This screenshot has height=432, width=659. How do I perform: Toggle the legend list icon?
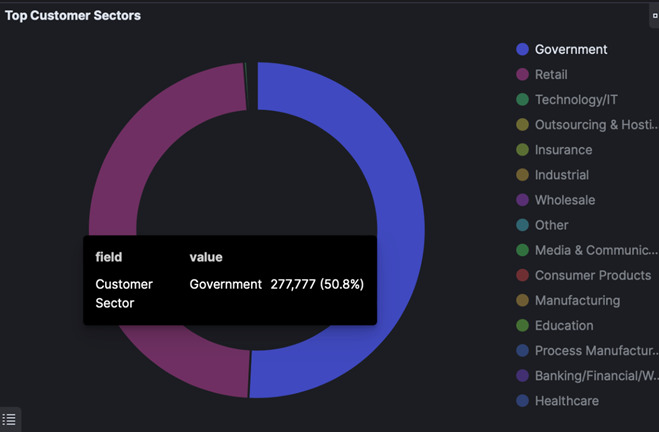coord(10,420)
